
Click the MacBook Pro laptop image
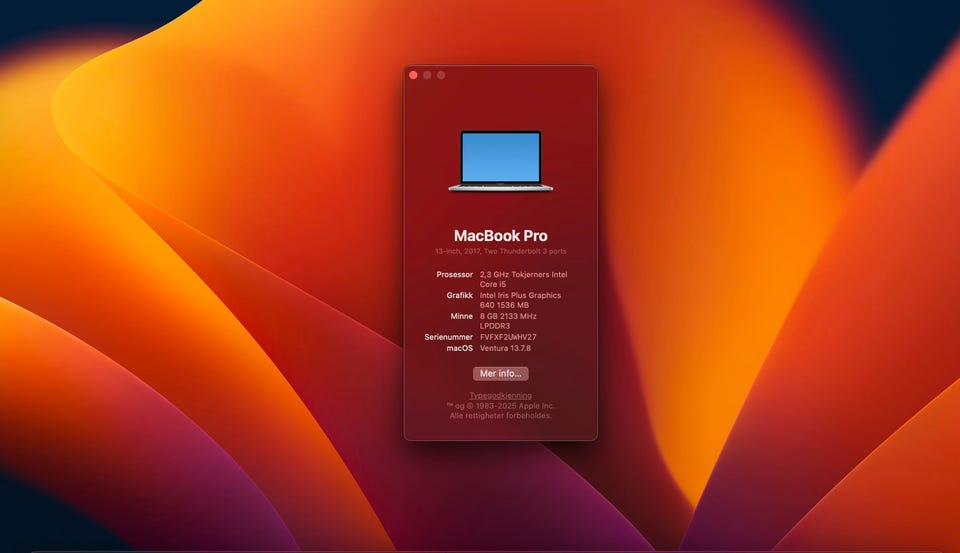[x=501, y=161]
